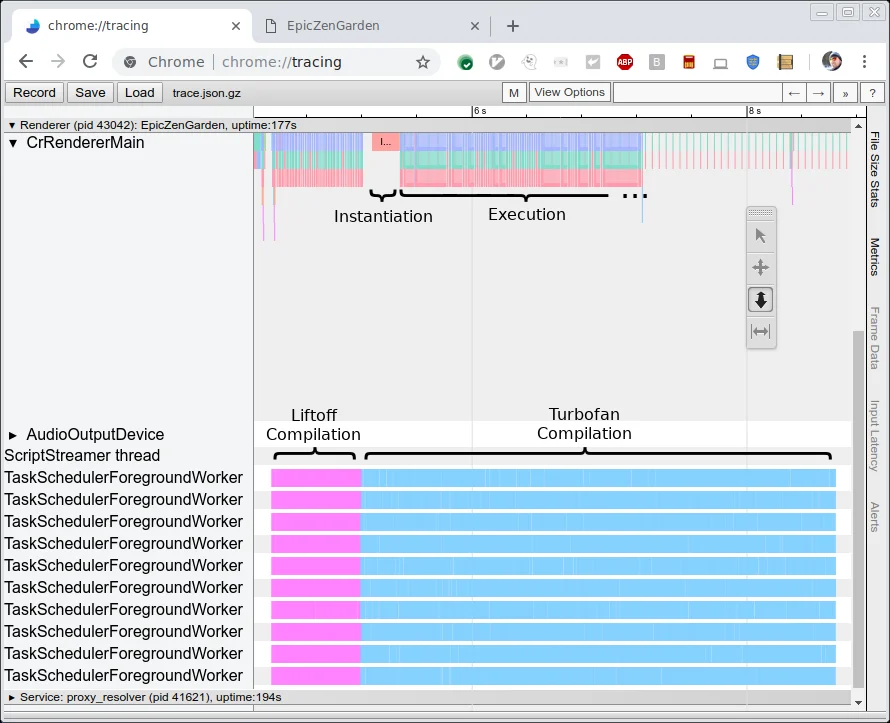
Task: Click the Load trace button
Action: [x=139, y=93]
